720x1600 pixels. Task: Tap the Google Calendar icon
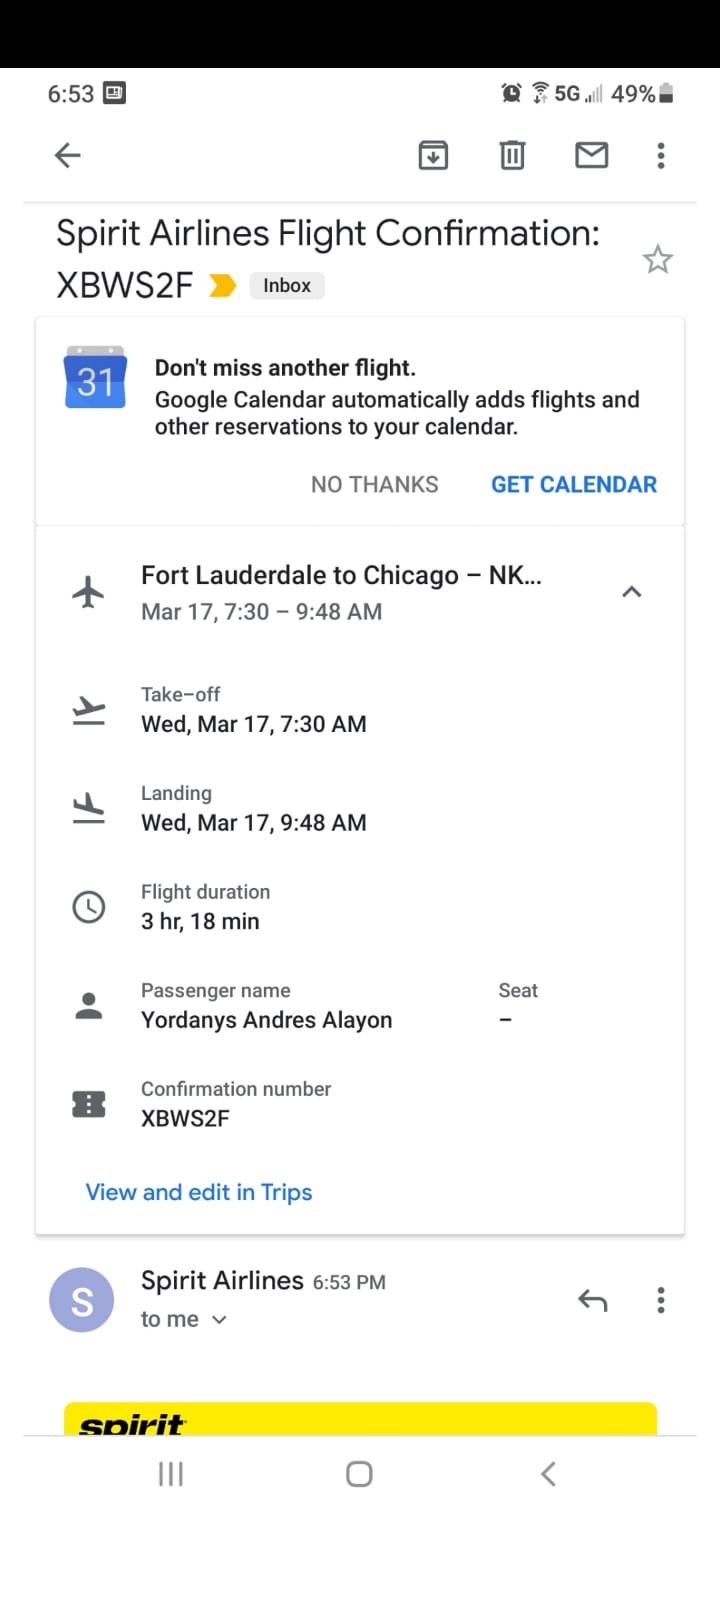pyautogui.click(x=95, y=378)
